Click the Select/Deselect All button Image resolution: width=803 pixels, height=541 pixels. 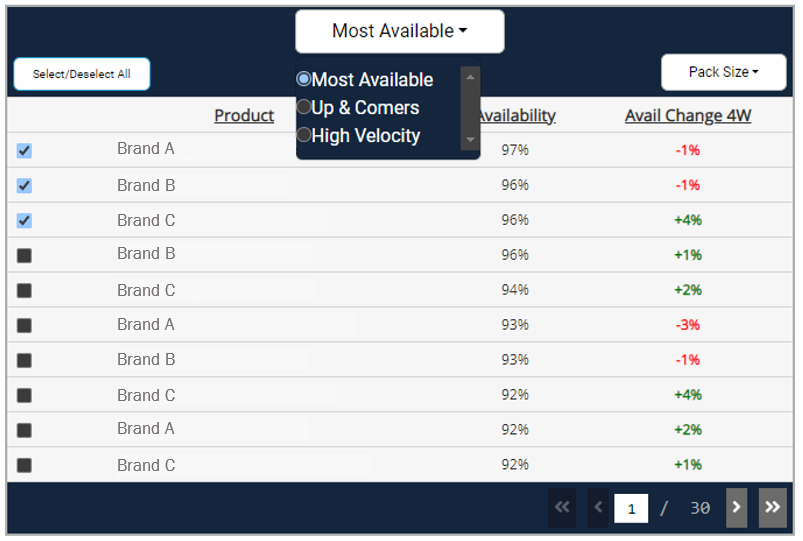[x=81, y=74]
